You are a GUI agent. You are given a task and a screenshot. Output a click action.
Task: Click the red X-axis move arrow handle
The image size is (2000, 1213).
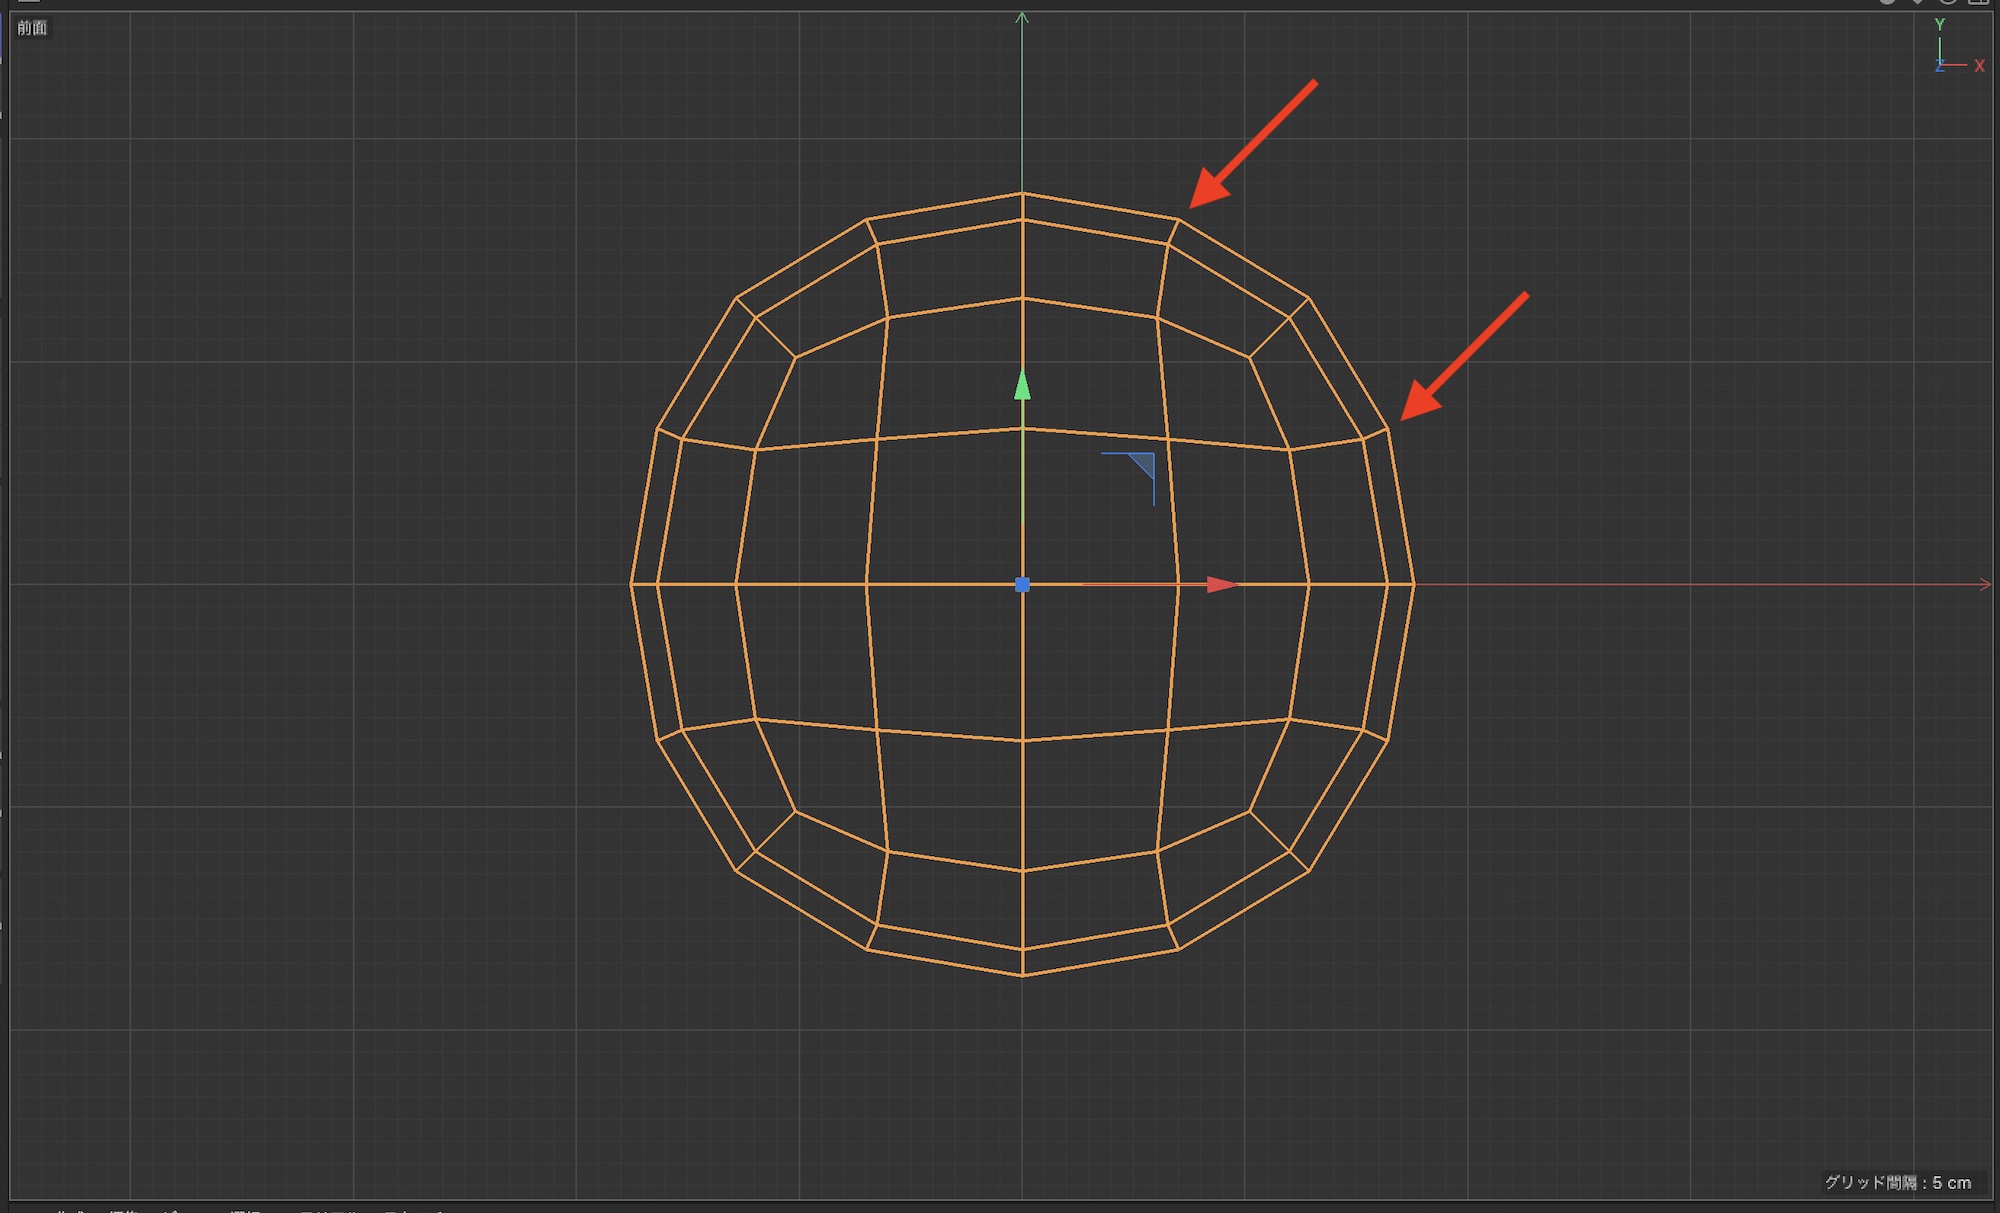(1221, 584)
